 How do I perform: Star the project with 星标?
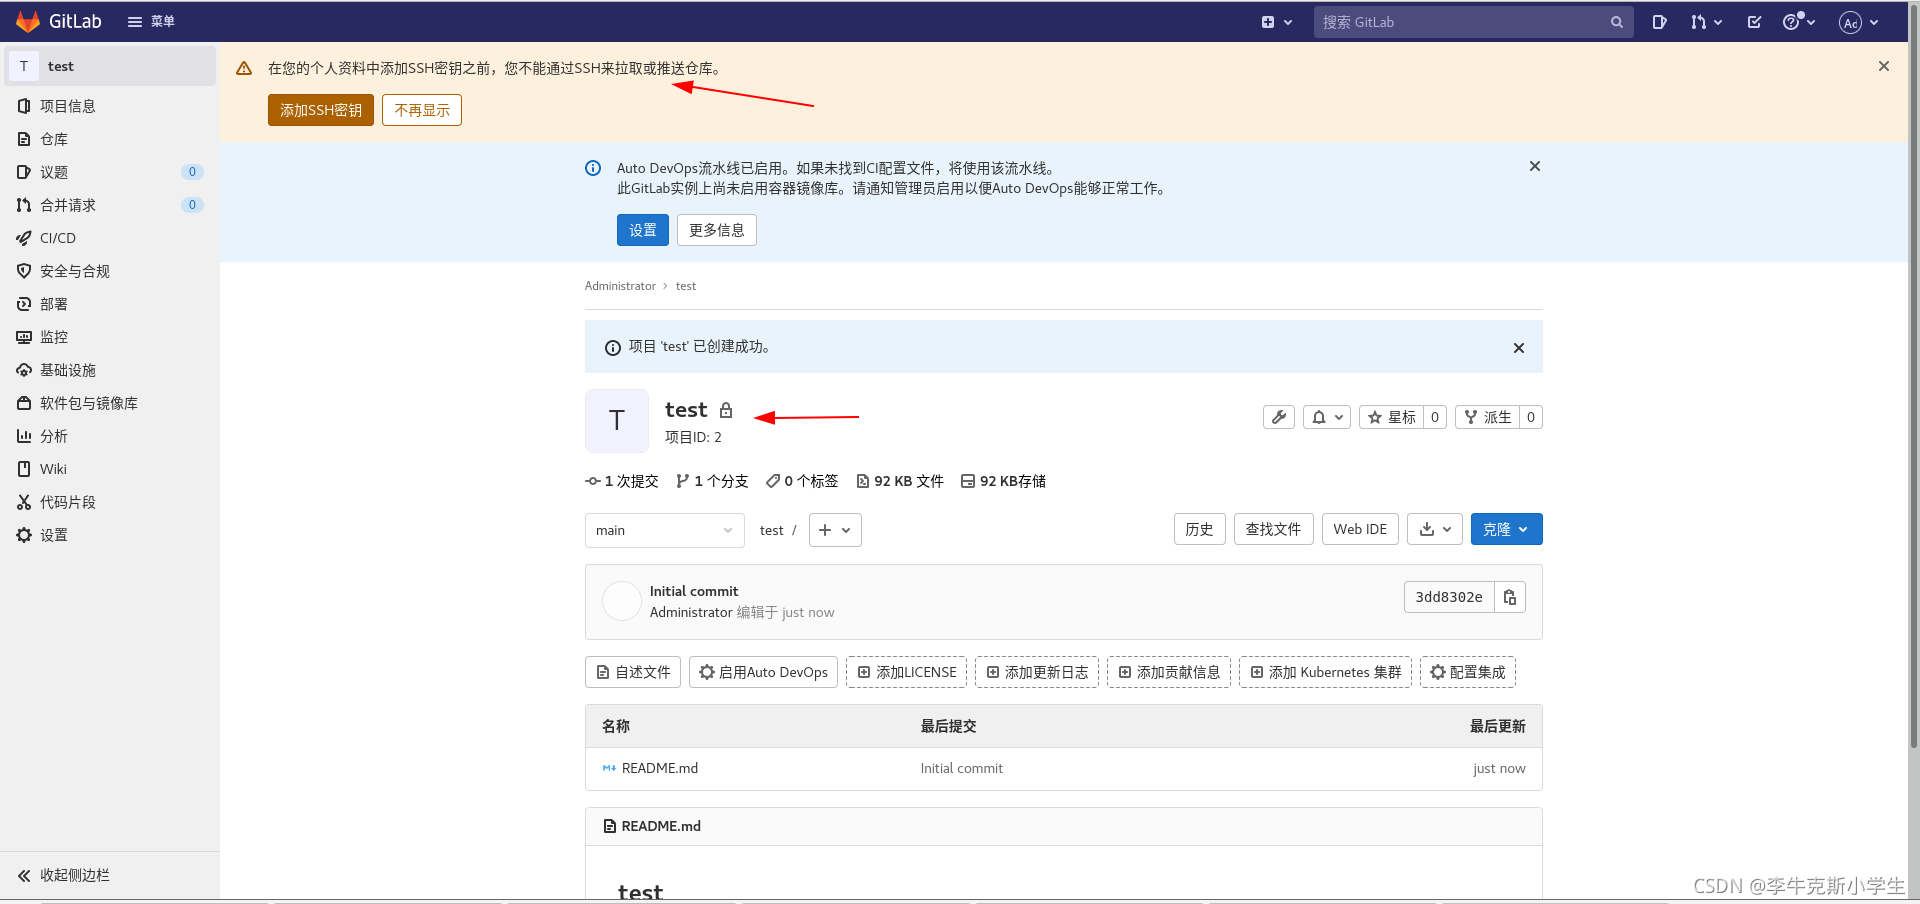1392,417
